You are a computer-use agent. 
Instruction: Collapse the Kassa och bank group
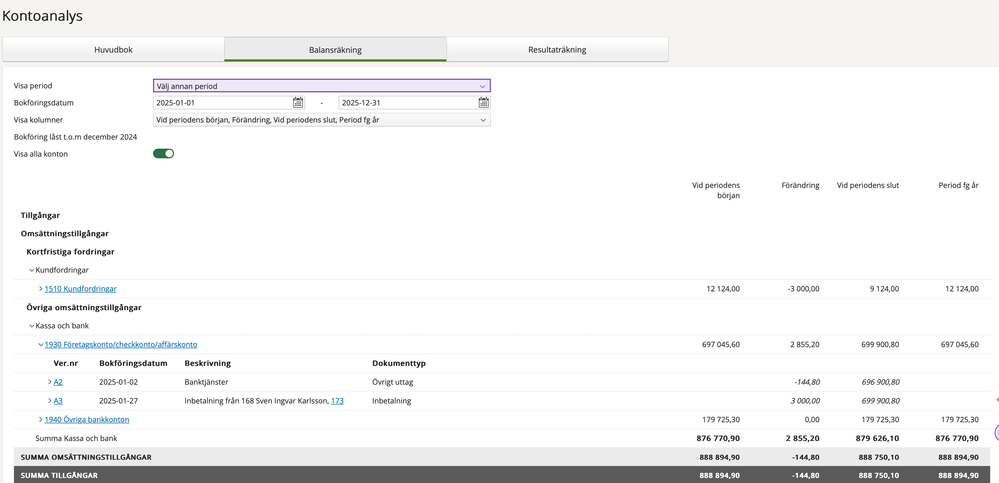32,326
